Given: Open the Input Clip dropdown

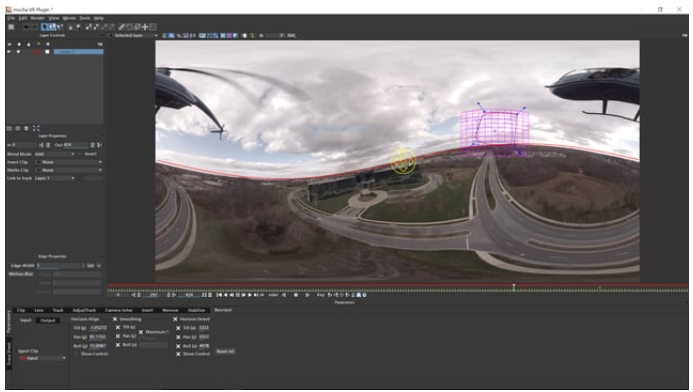Looking at the screenshot, I should click(43, 358).
